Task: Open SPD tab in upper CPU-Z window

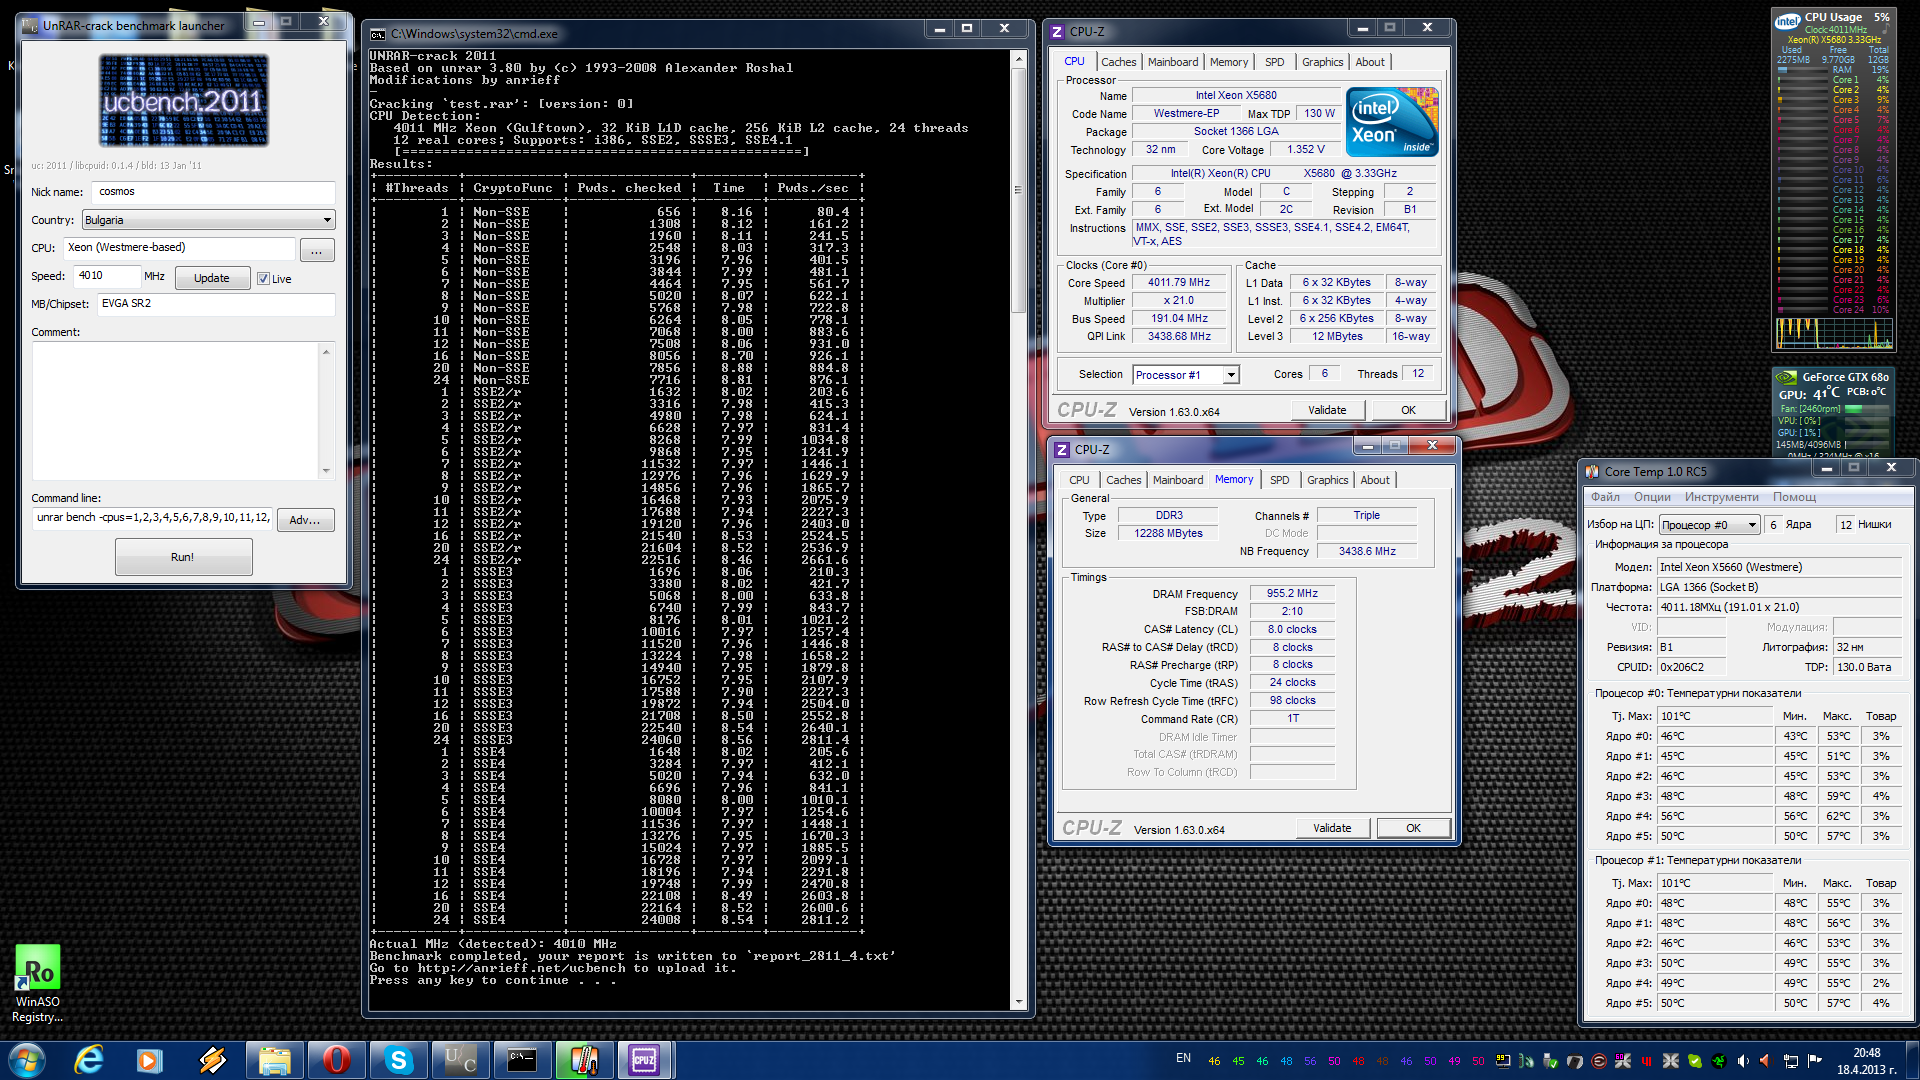Action: [1274, 62]
